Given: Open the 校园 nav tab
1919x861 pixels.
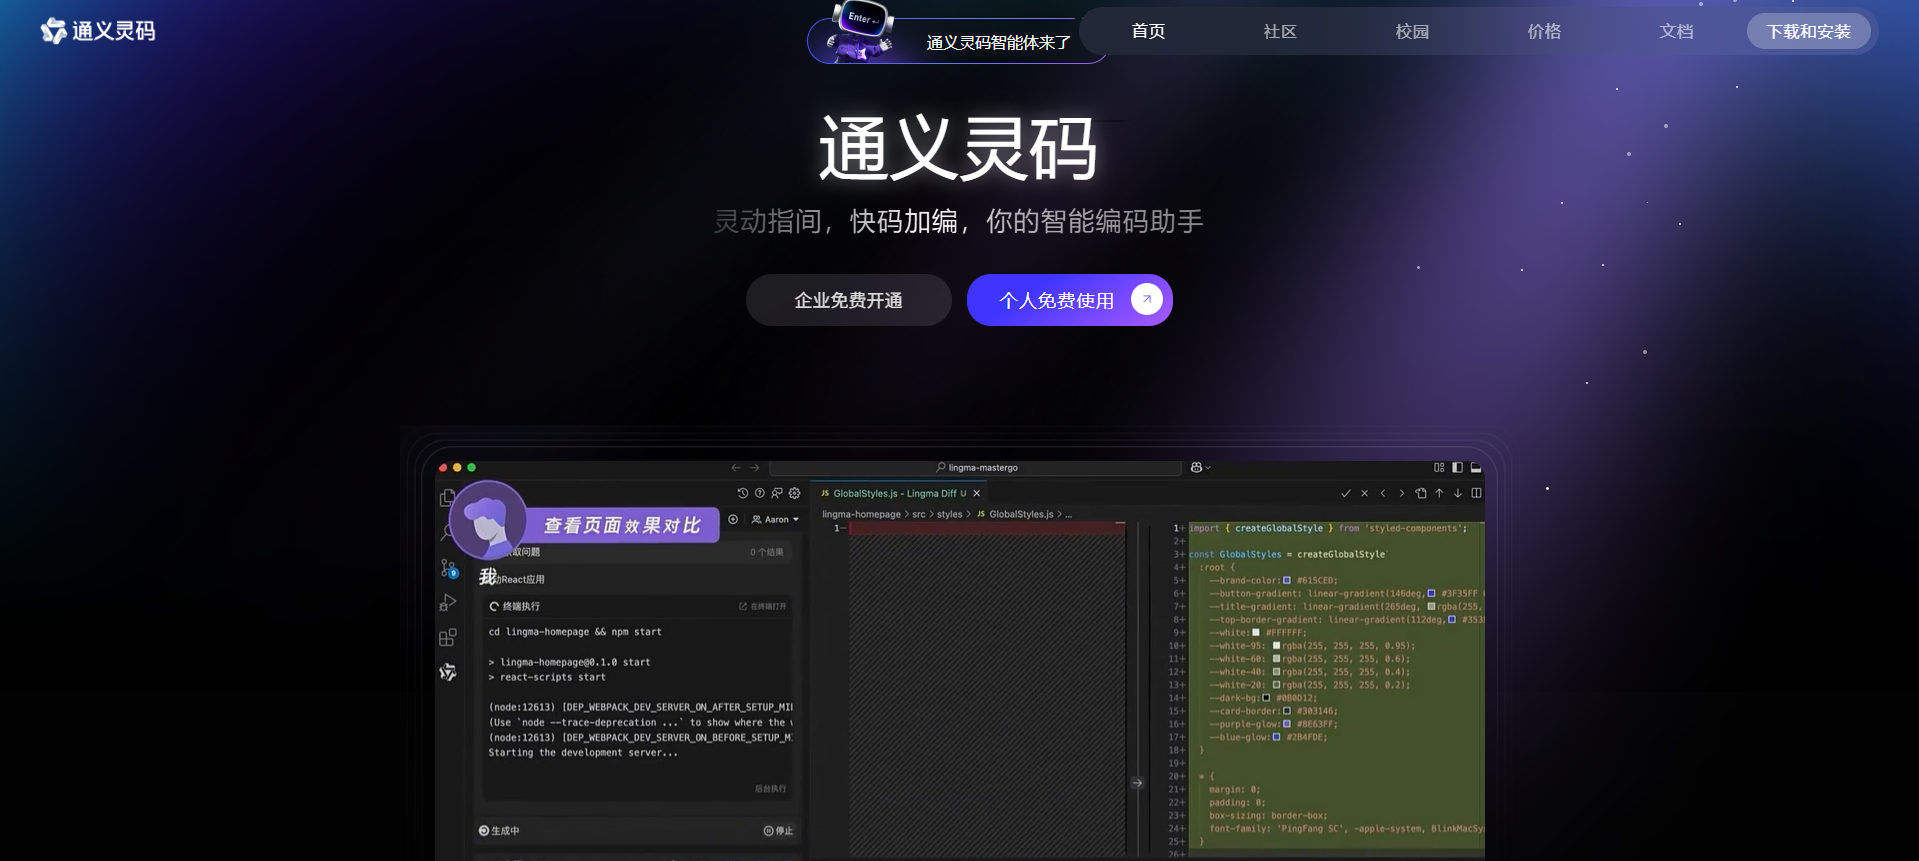Looking at the screenshot, I should tap(1412, 31).
